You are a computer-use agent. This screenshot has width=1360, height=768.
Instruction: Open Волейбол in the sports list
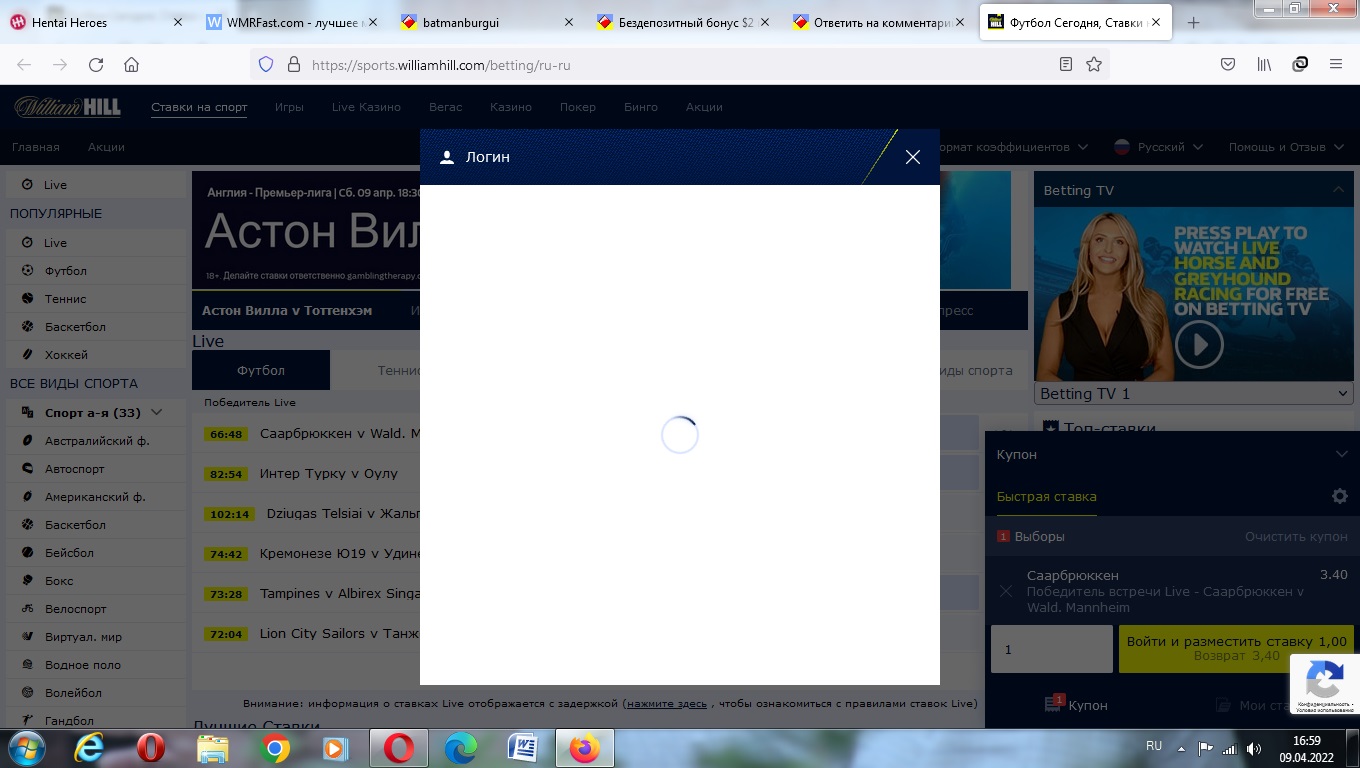(95, 693)
